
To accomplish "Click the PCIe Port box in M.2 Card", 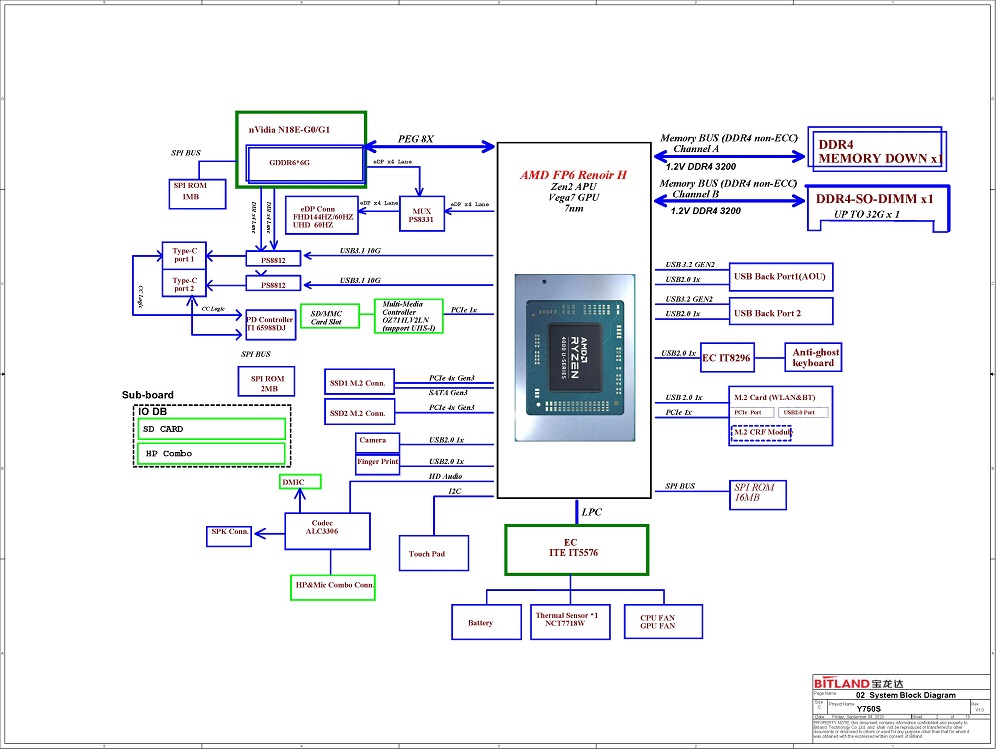I will coord(753,412).
